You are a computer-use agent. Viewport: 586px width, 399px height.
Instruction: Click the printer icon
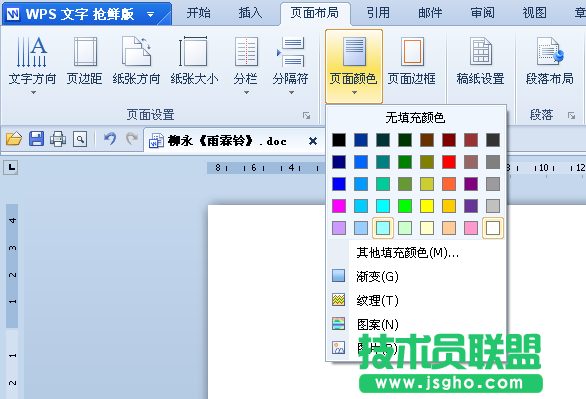pyautogui.click(x=58, y=139)
